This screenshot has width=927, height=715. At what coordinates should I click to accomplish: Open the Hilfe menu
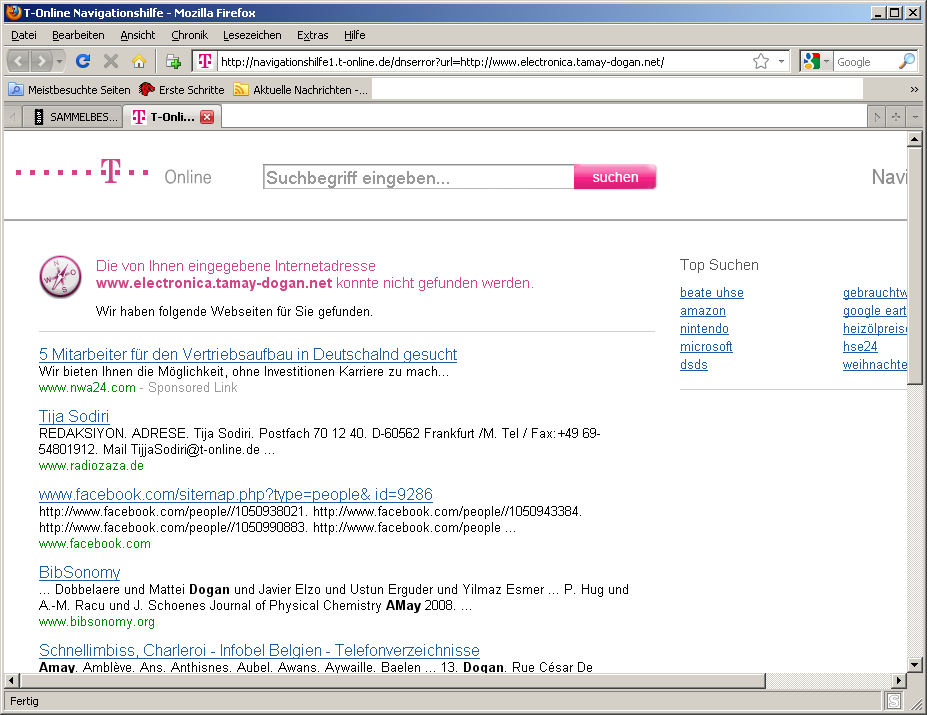(355, 35)
